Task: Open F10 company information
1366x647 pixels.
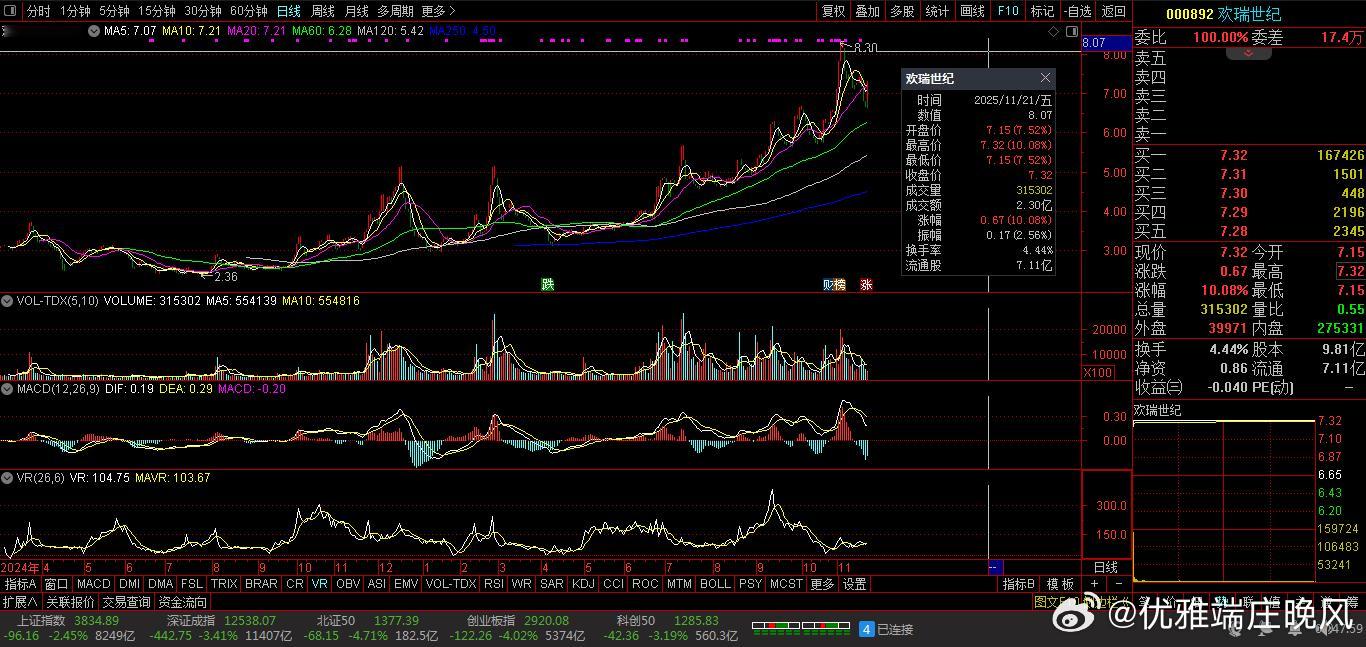Action: pyautogui.click(x=1007, y=11)
